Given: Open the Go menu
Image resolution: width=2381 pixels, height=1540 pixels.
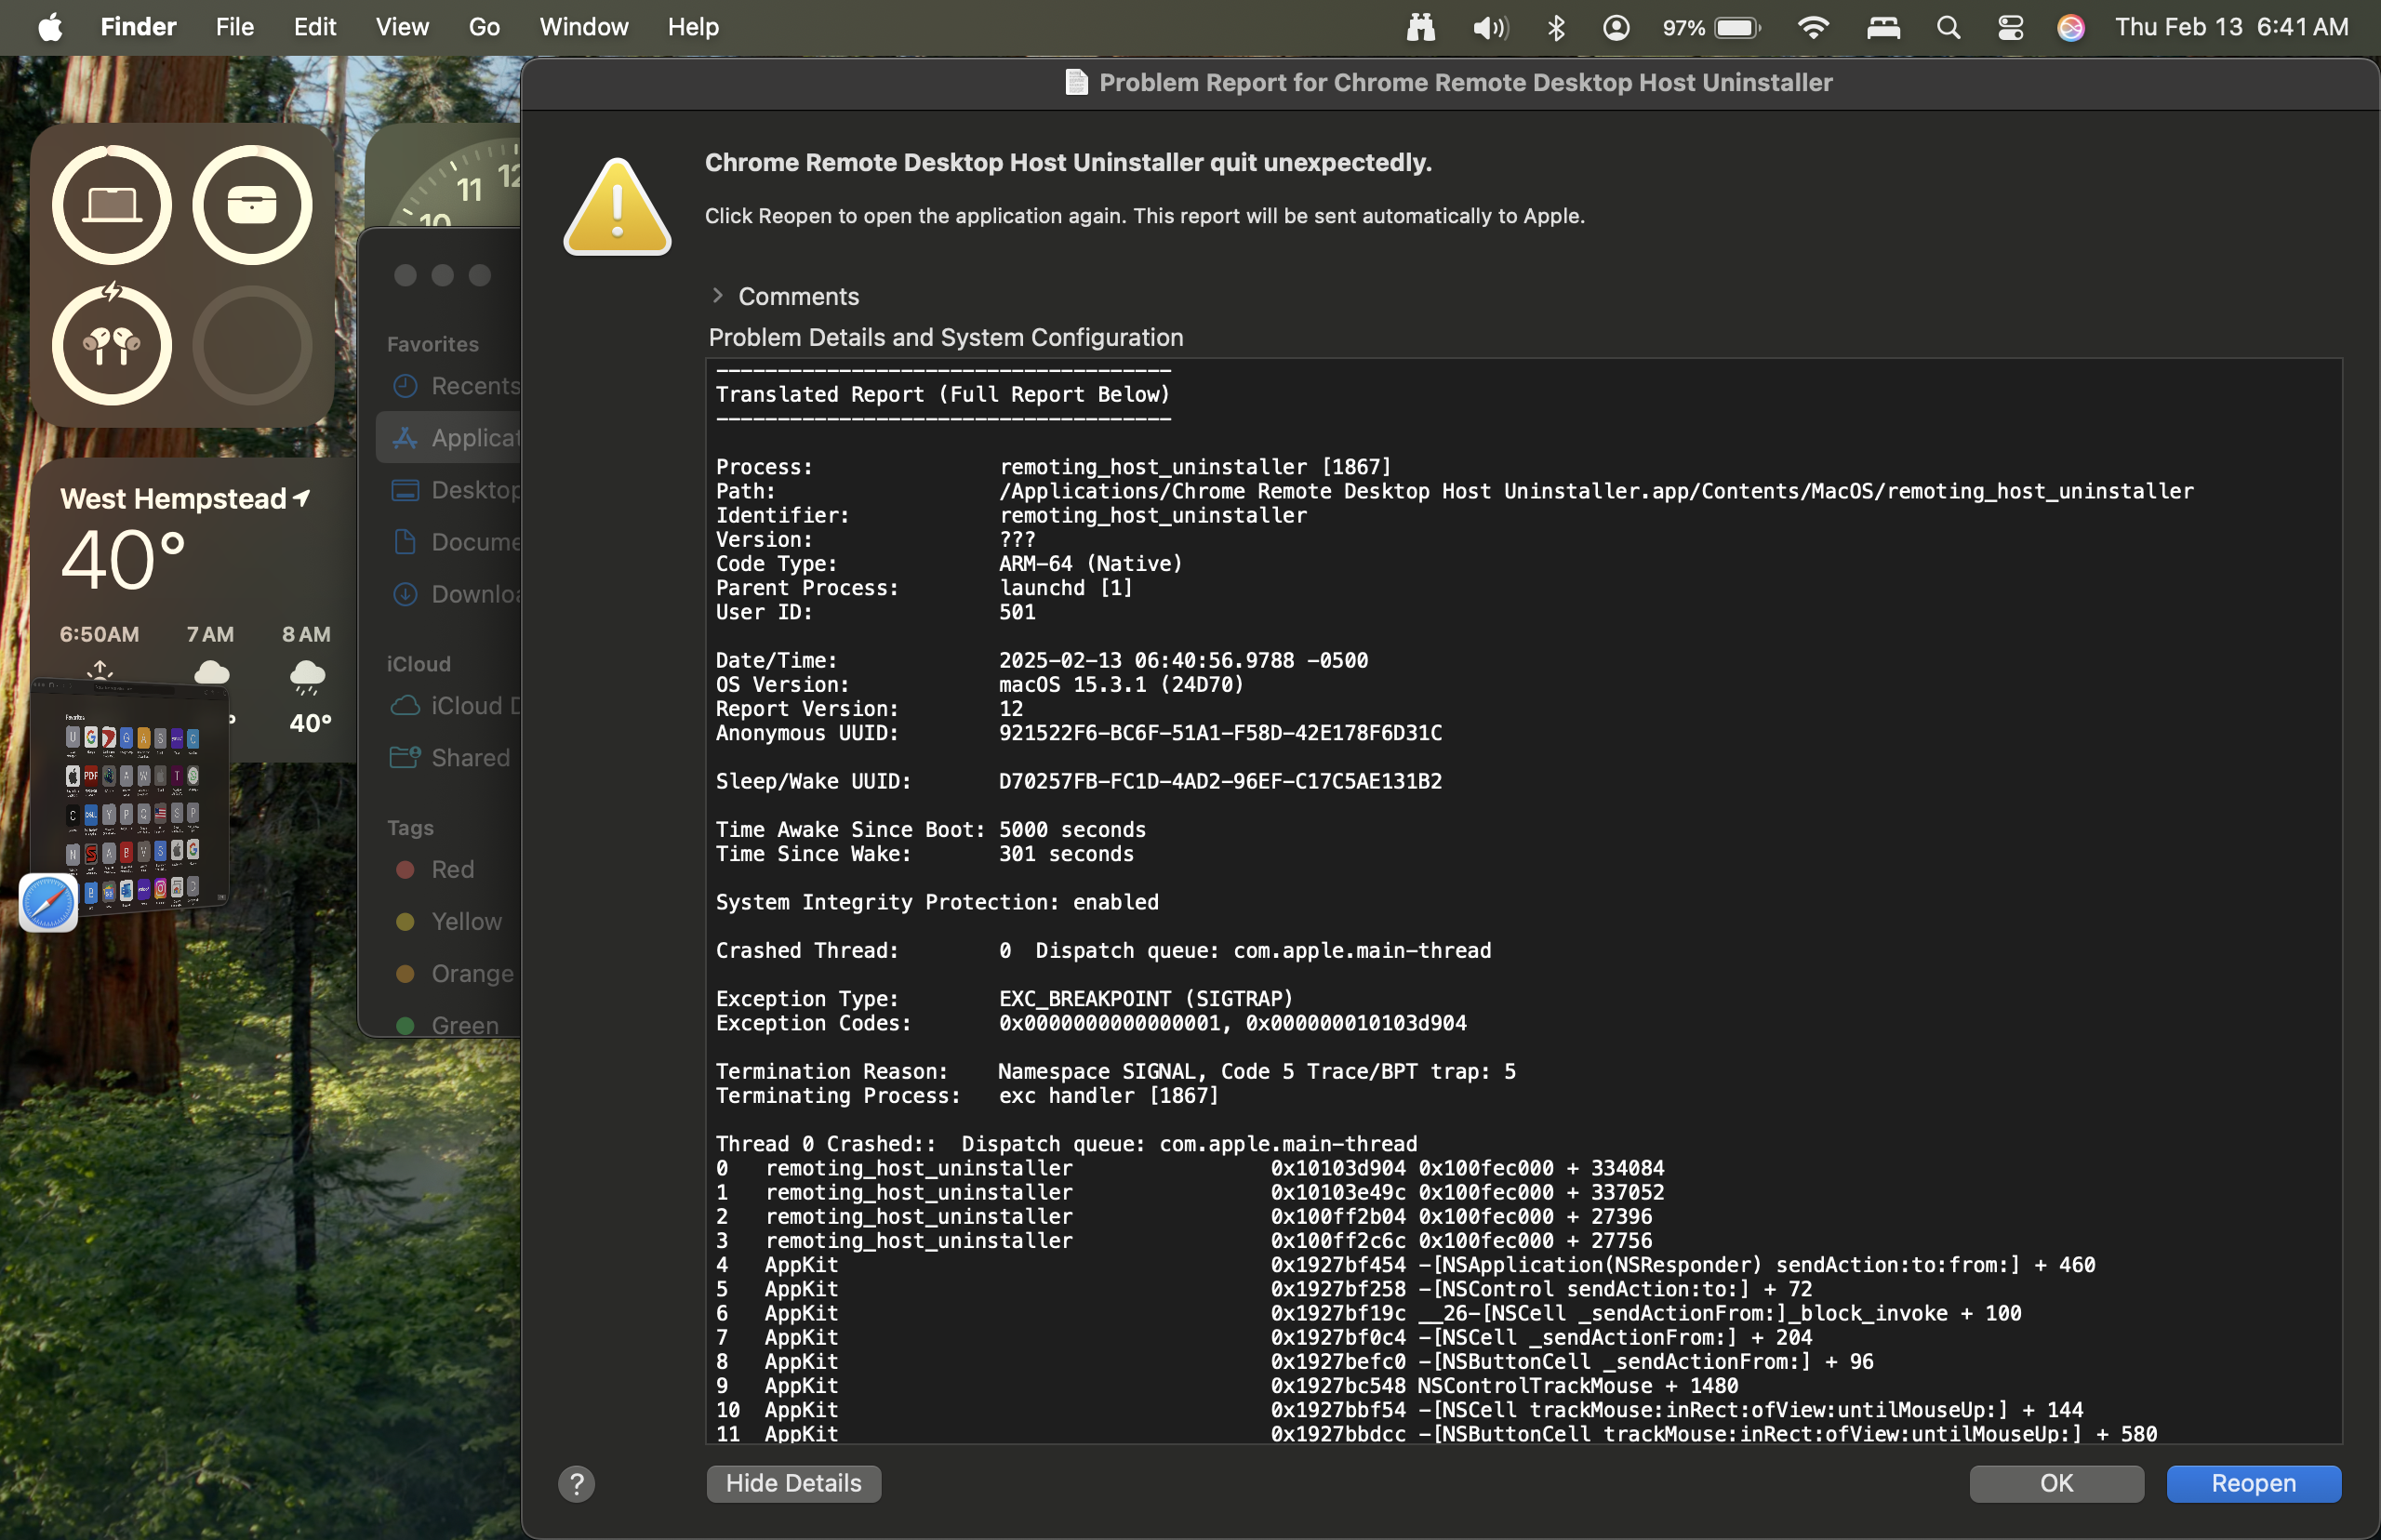Looking at the screenshot, I should tap(484, 27).
